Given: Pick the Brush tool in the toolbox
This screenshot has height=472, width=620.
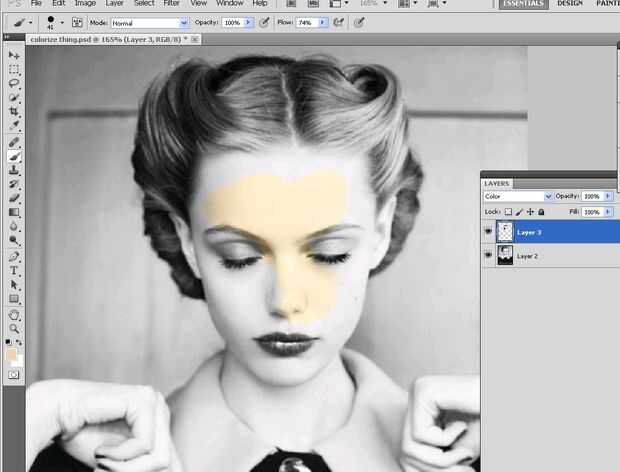Looking at the screenshot, I should tap(14, 156).
